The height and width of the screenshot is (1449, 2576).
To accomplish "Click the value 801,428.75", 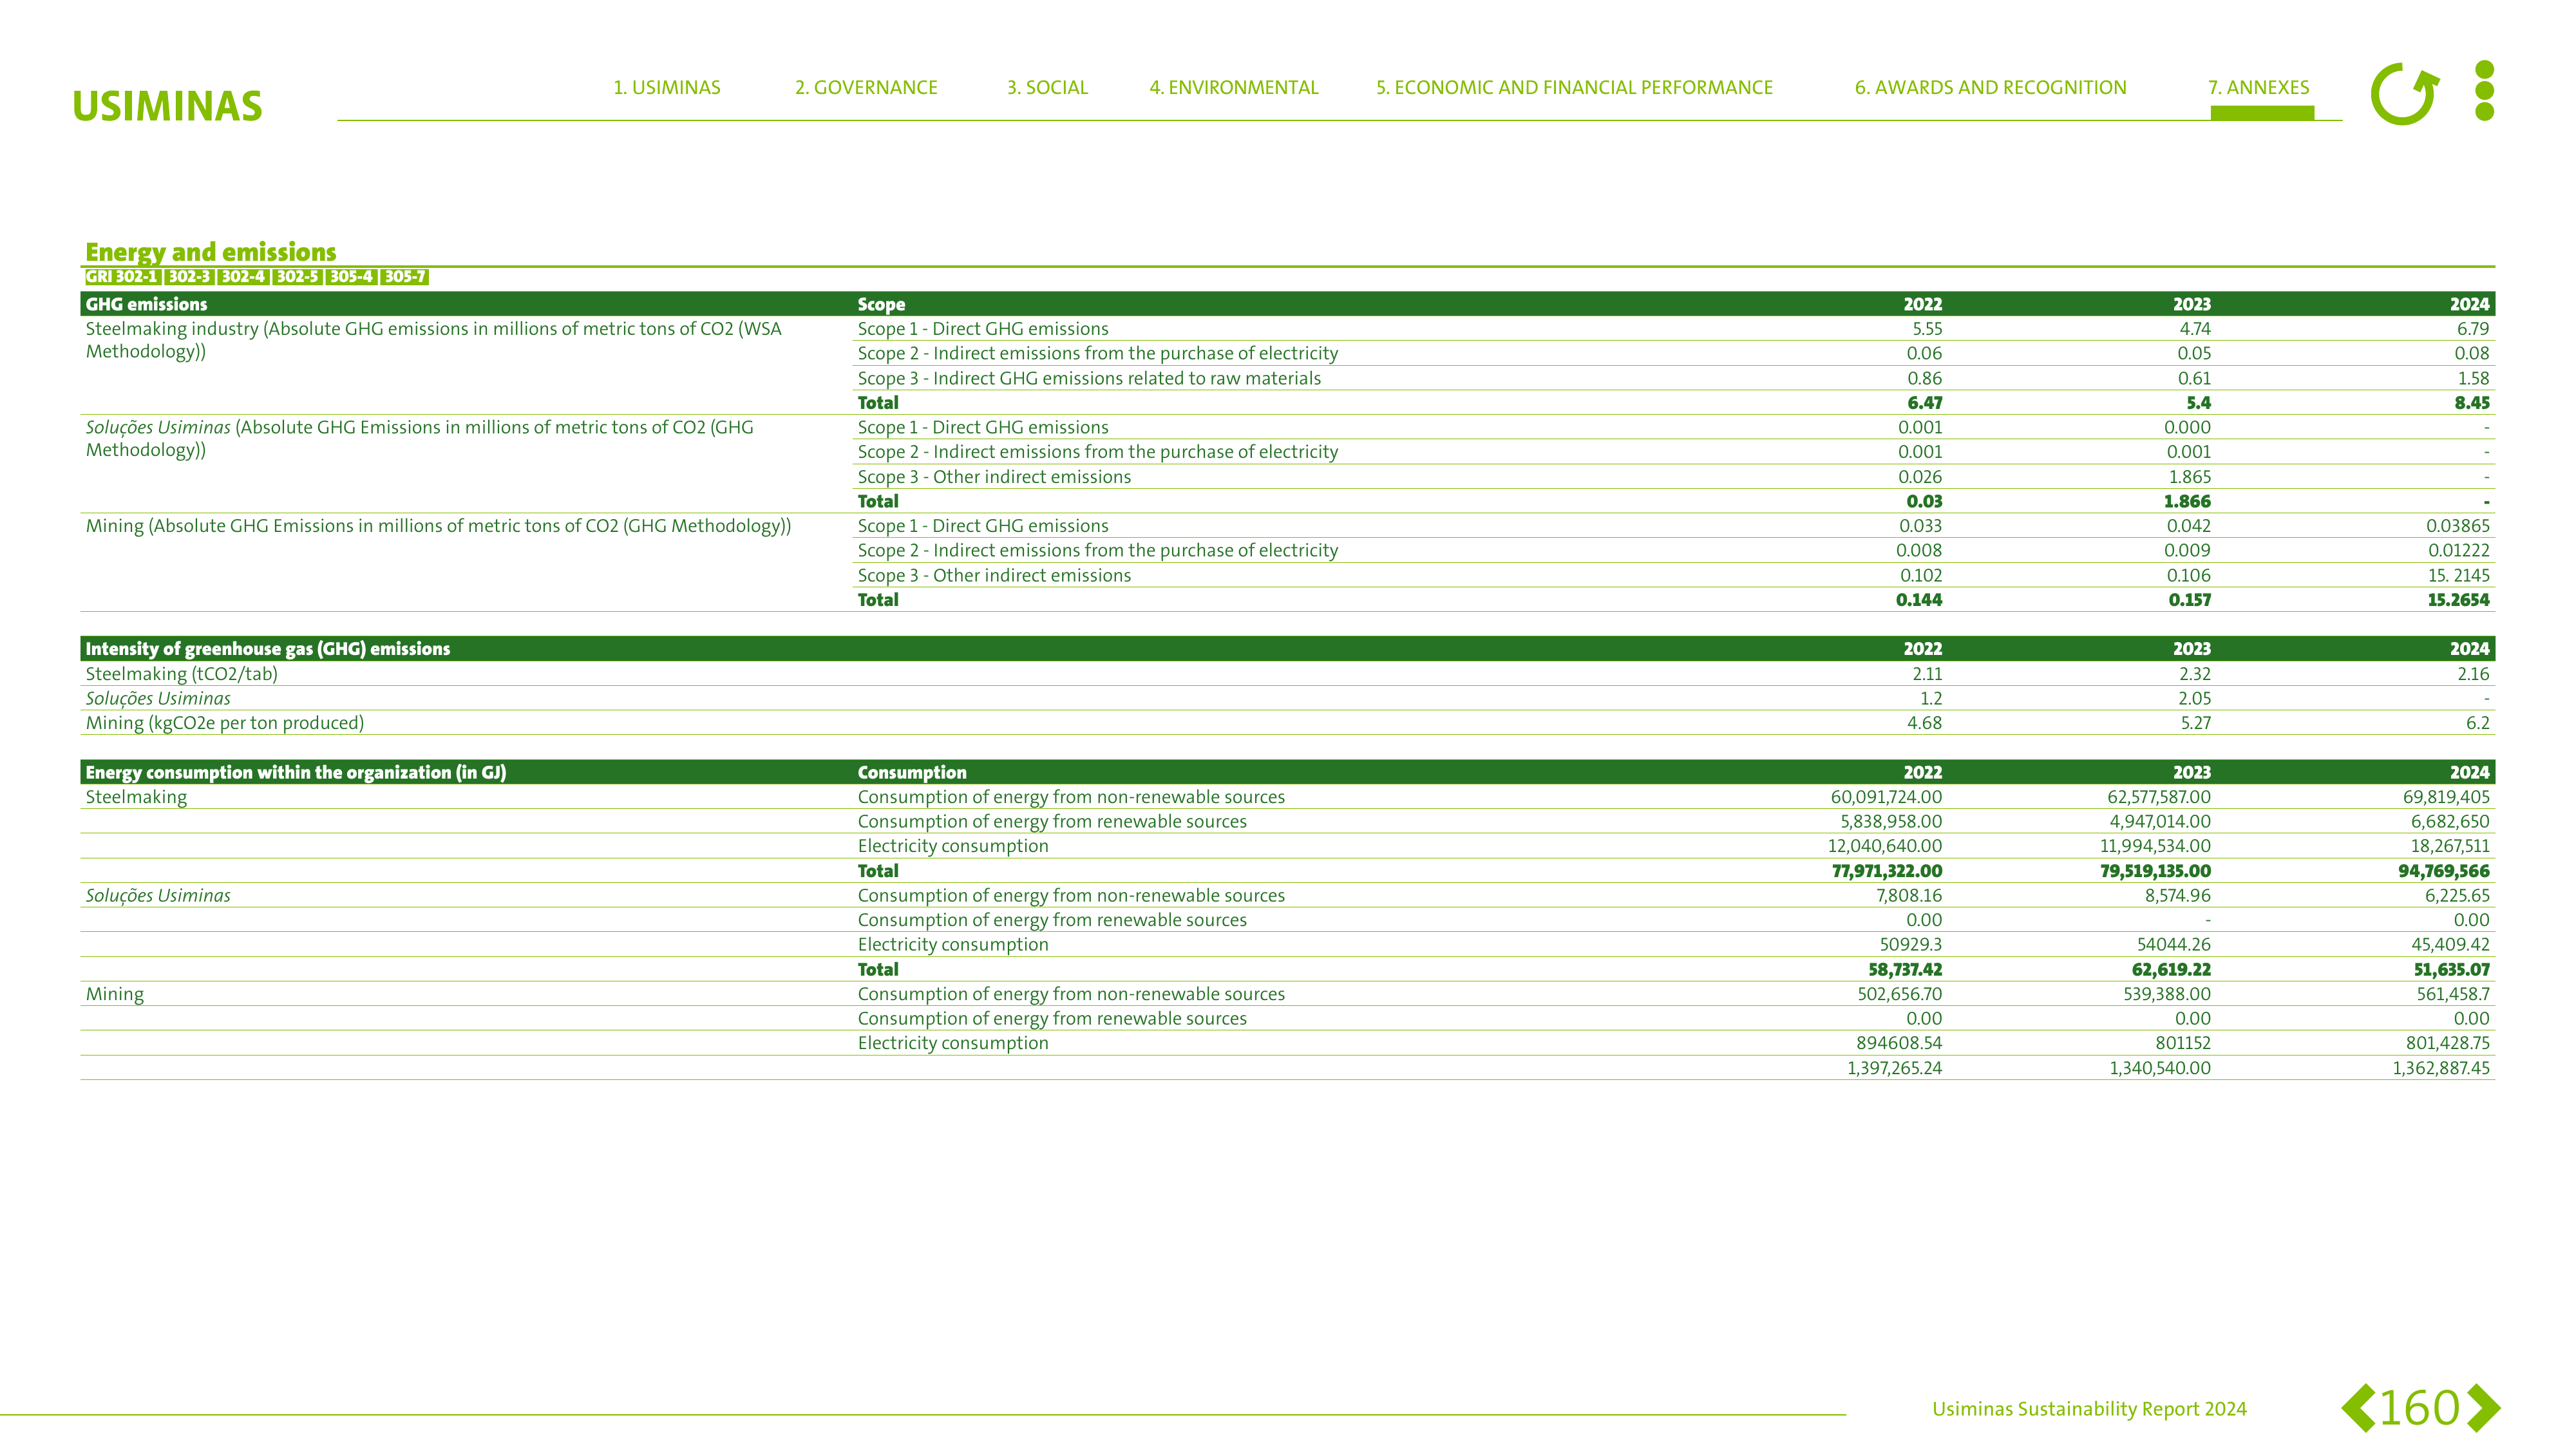I will coord(2447,1043).
